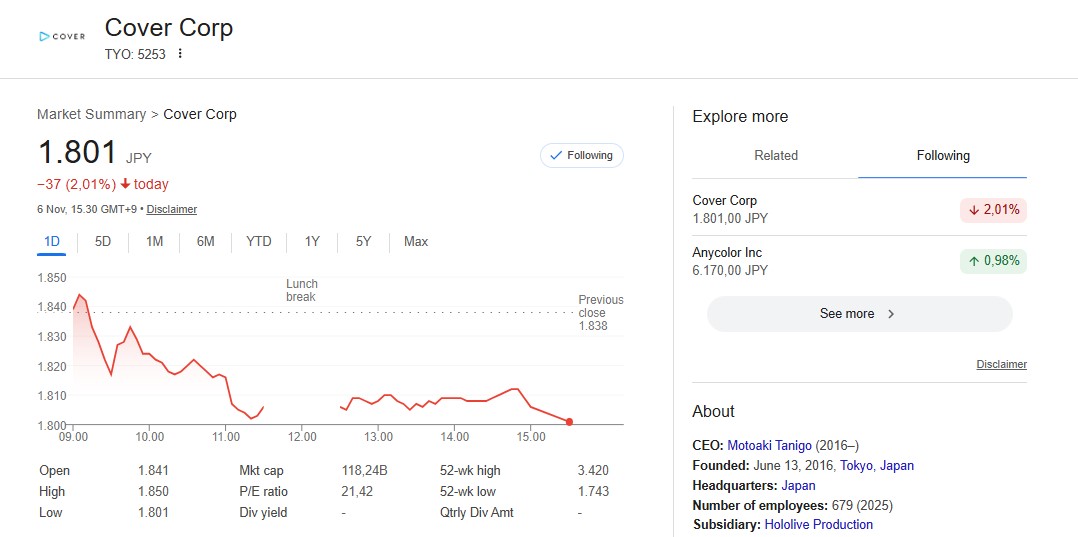Click the red endpoint marker on the chart
The image size is (1078, 537).
point(569,422)
